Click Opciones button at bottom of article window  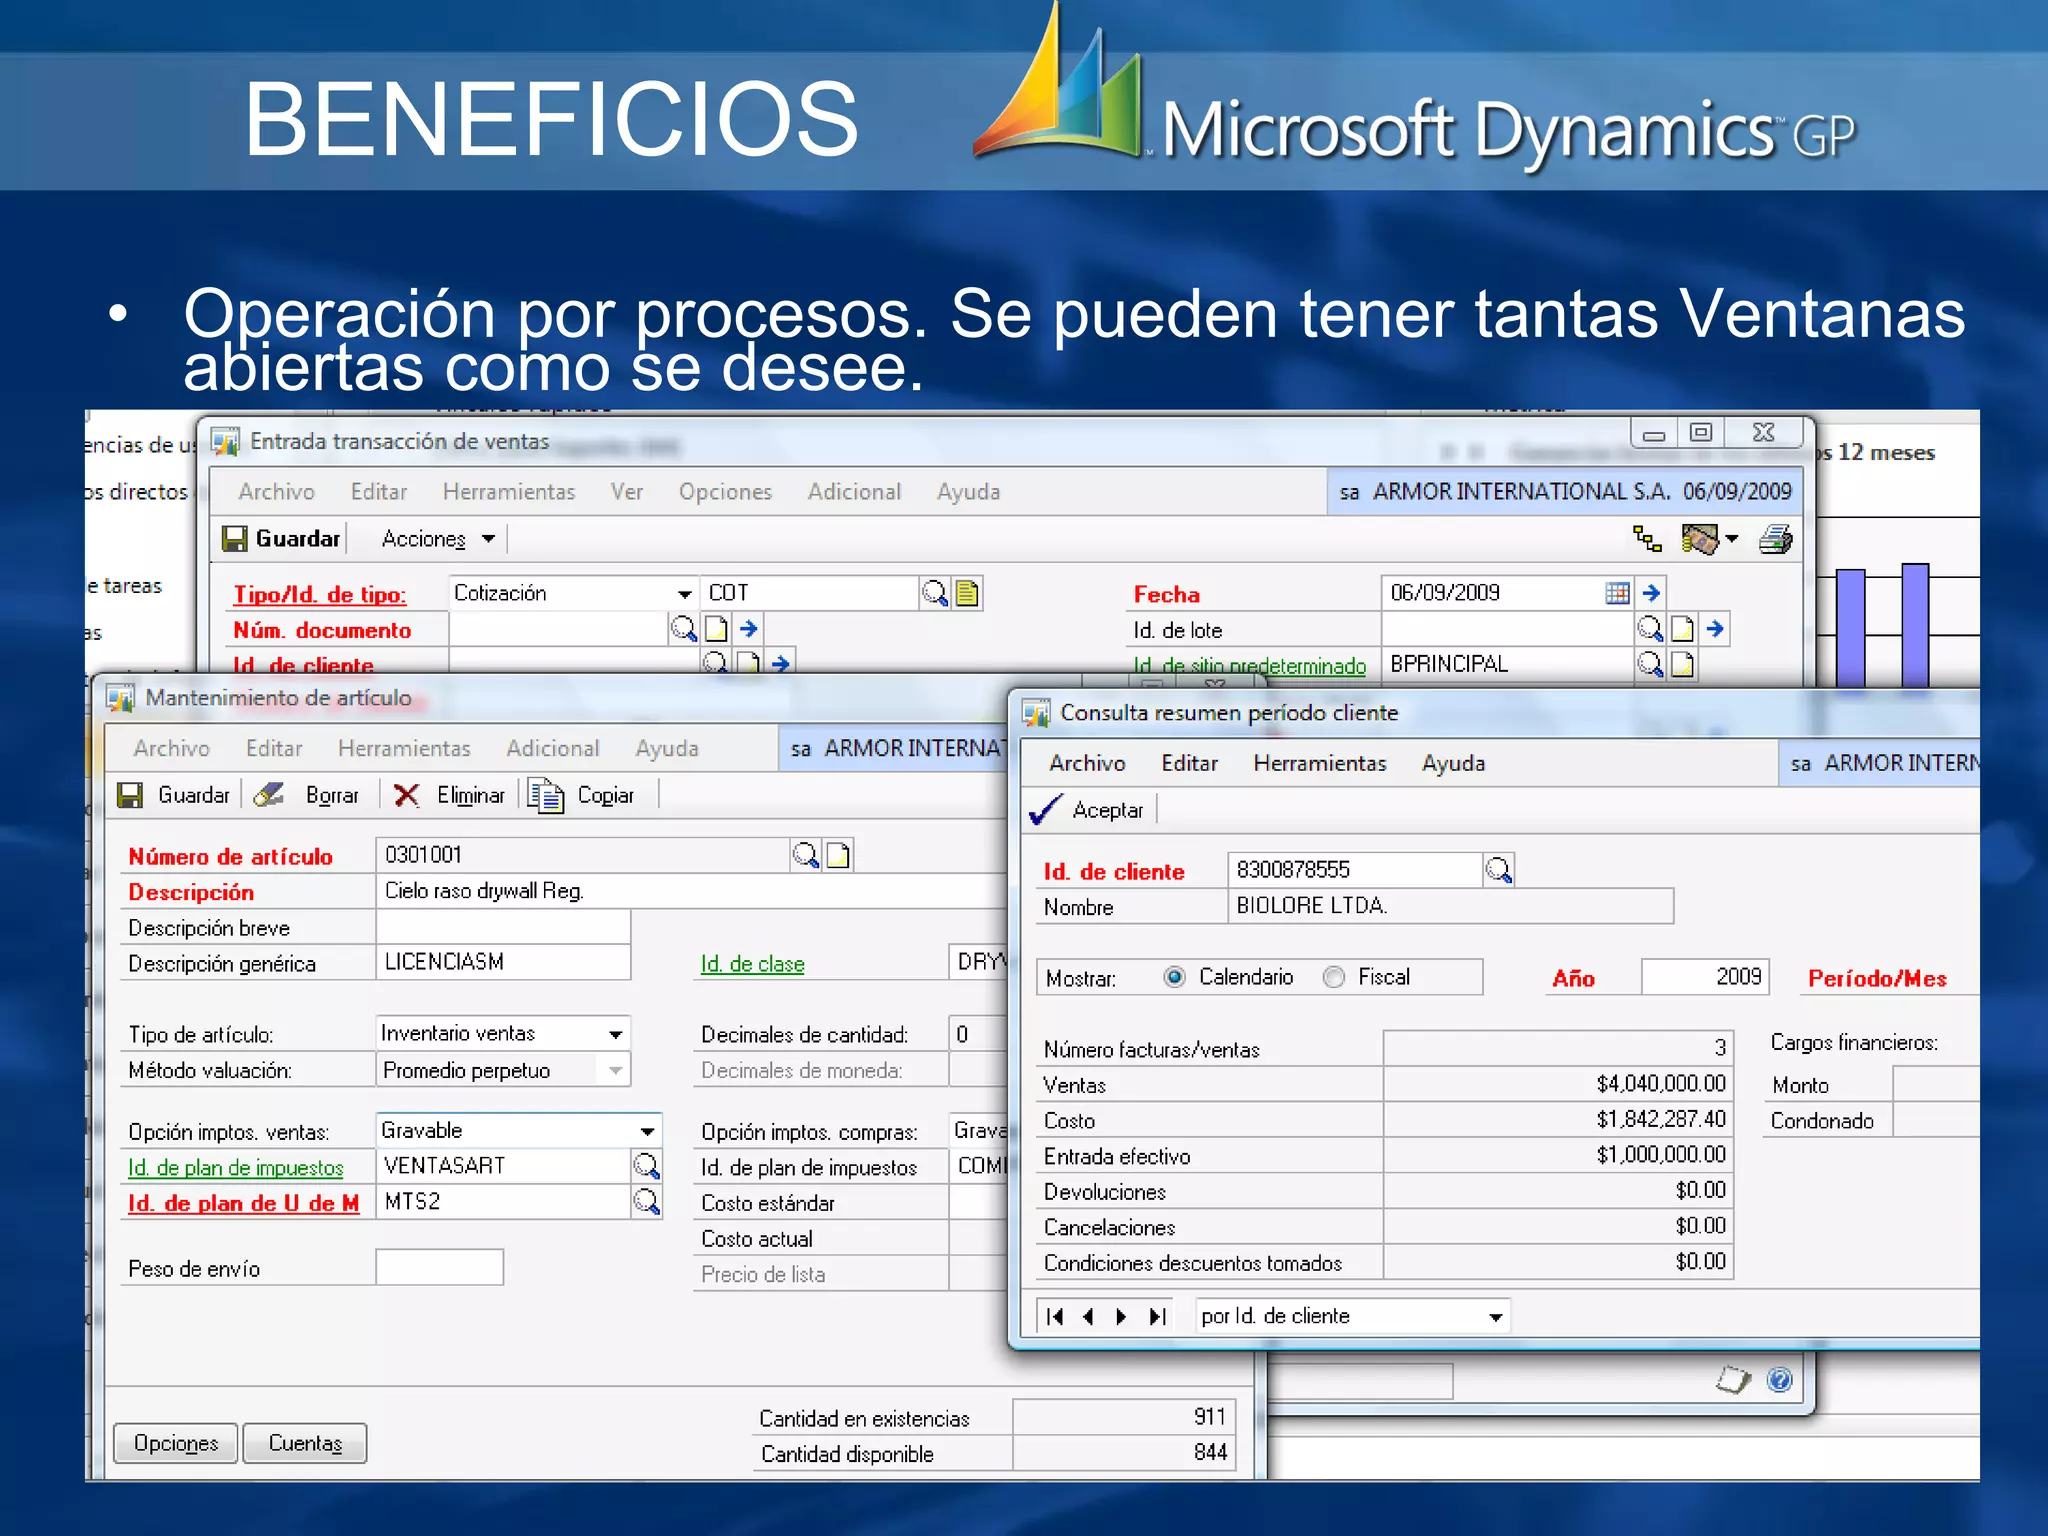176,1443
